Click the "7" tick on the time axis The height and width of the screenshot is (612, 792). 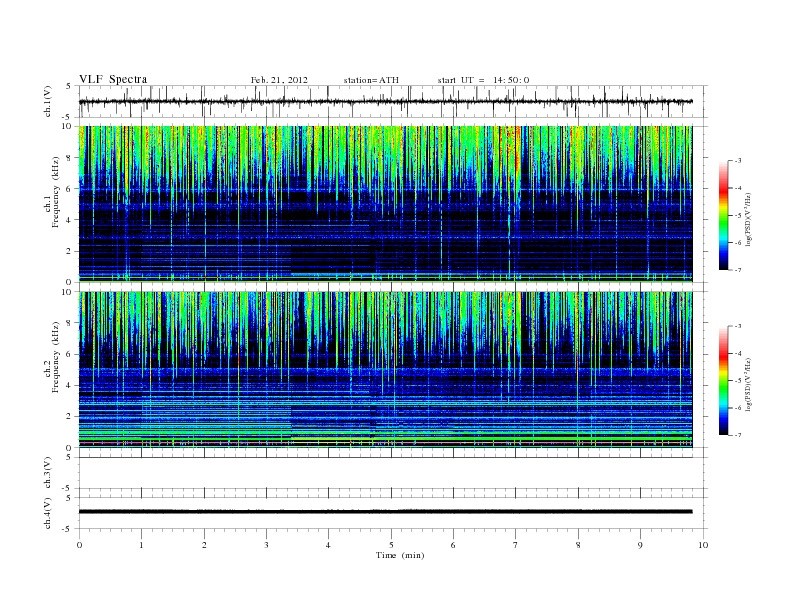click(x=516, y=545)
